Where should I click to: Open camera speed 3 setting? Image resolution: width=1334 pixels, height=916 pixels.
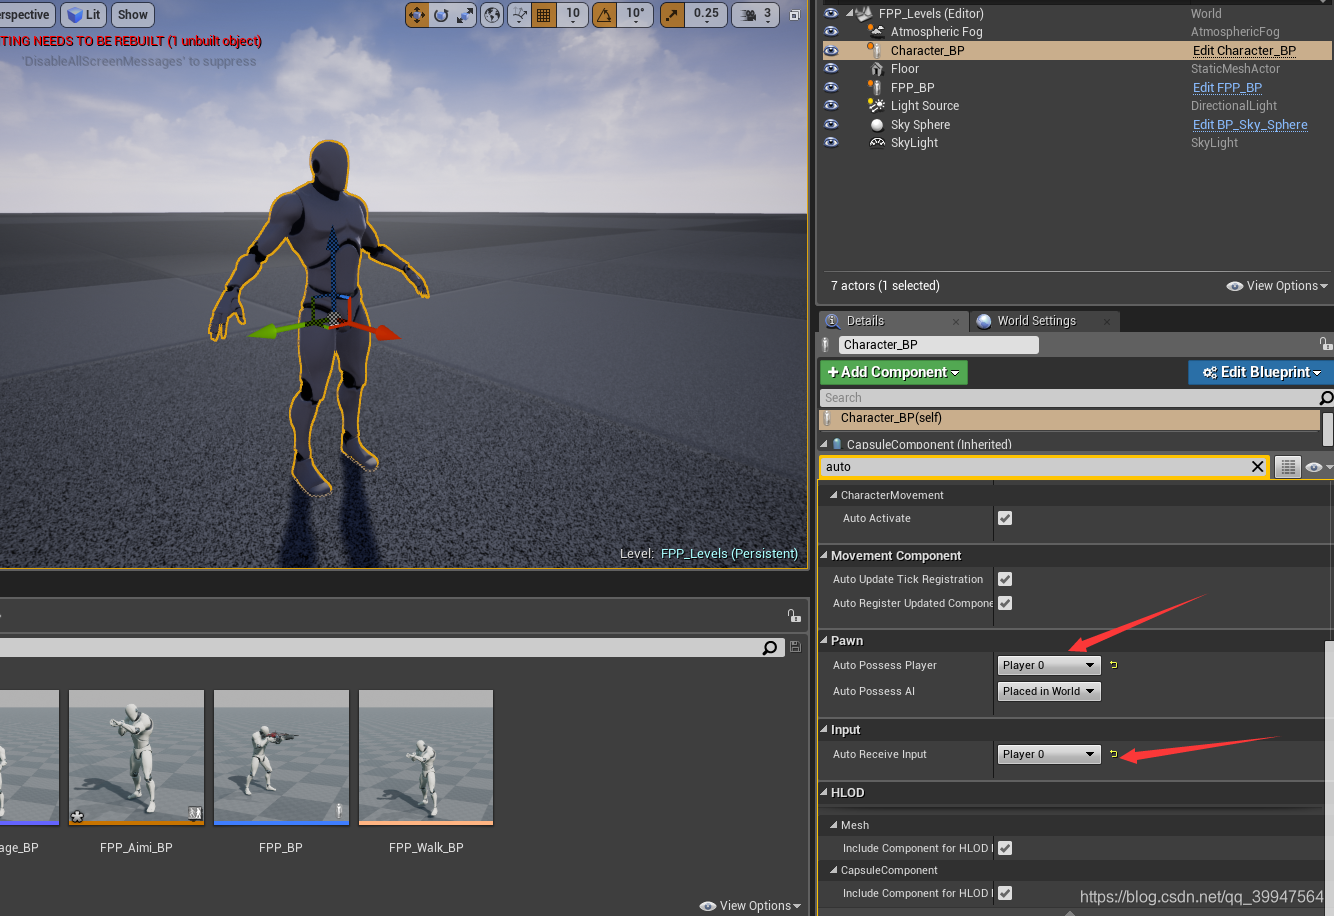[756, 15]
